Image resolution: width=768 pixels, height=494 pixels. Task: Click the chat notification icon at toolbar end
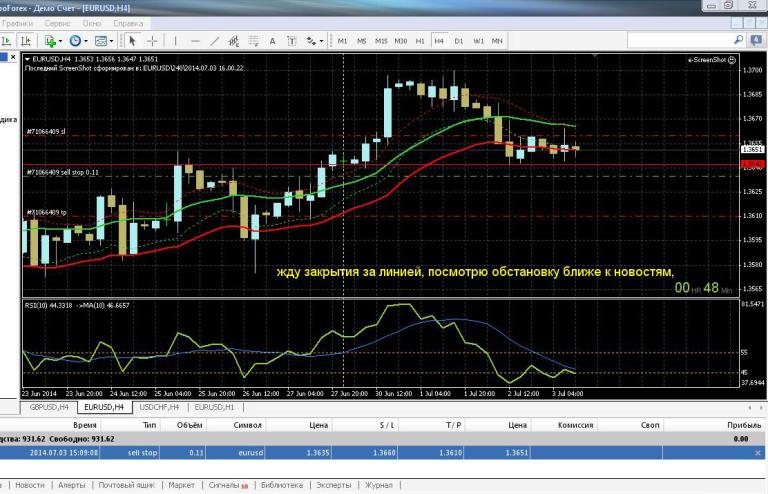click(x=757, y=41)
